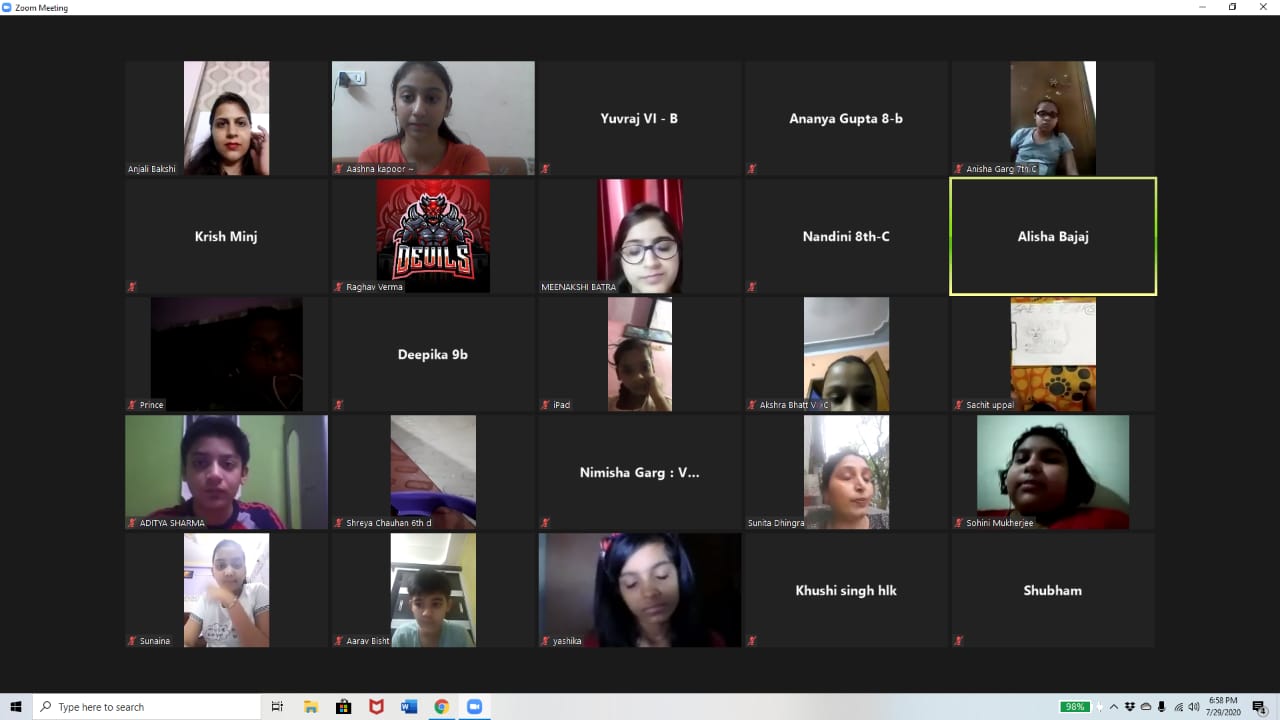This screenshot has width=1280, height=720.
Task: Launch Microsoft Word from taskbar
Action: click(408, 707)
